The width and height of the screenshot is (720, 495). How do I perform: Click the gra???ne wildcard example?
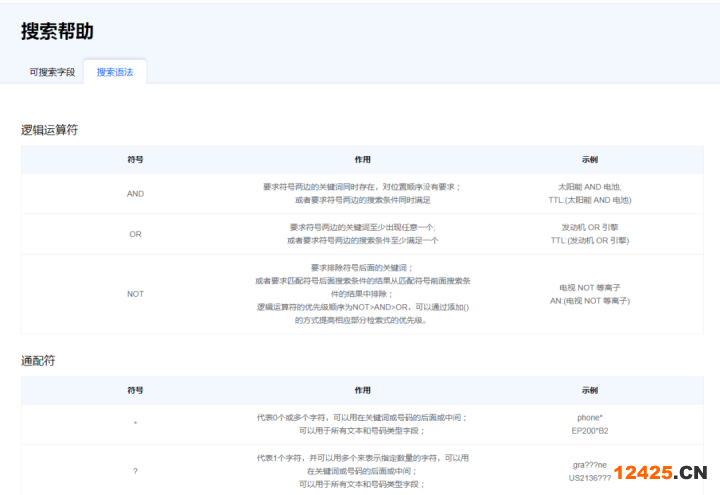point(589,465)
